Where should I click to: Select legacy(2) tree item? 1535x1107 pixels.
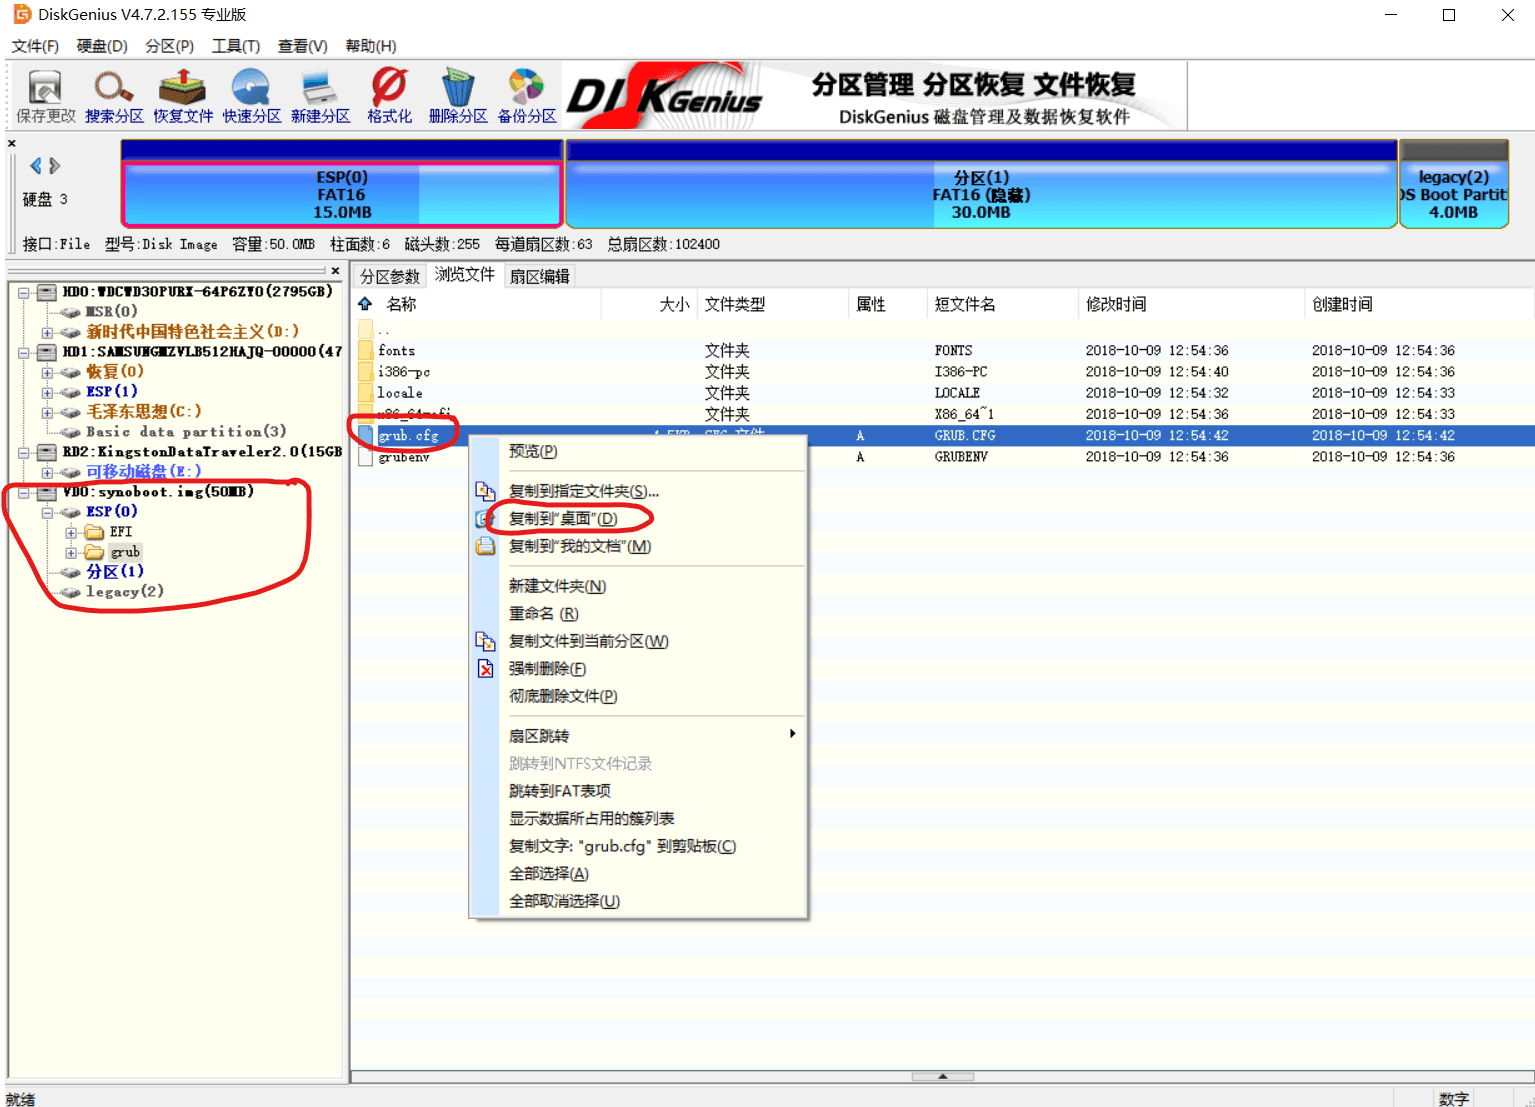125,592
